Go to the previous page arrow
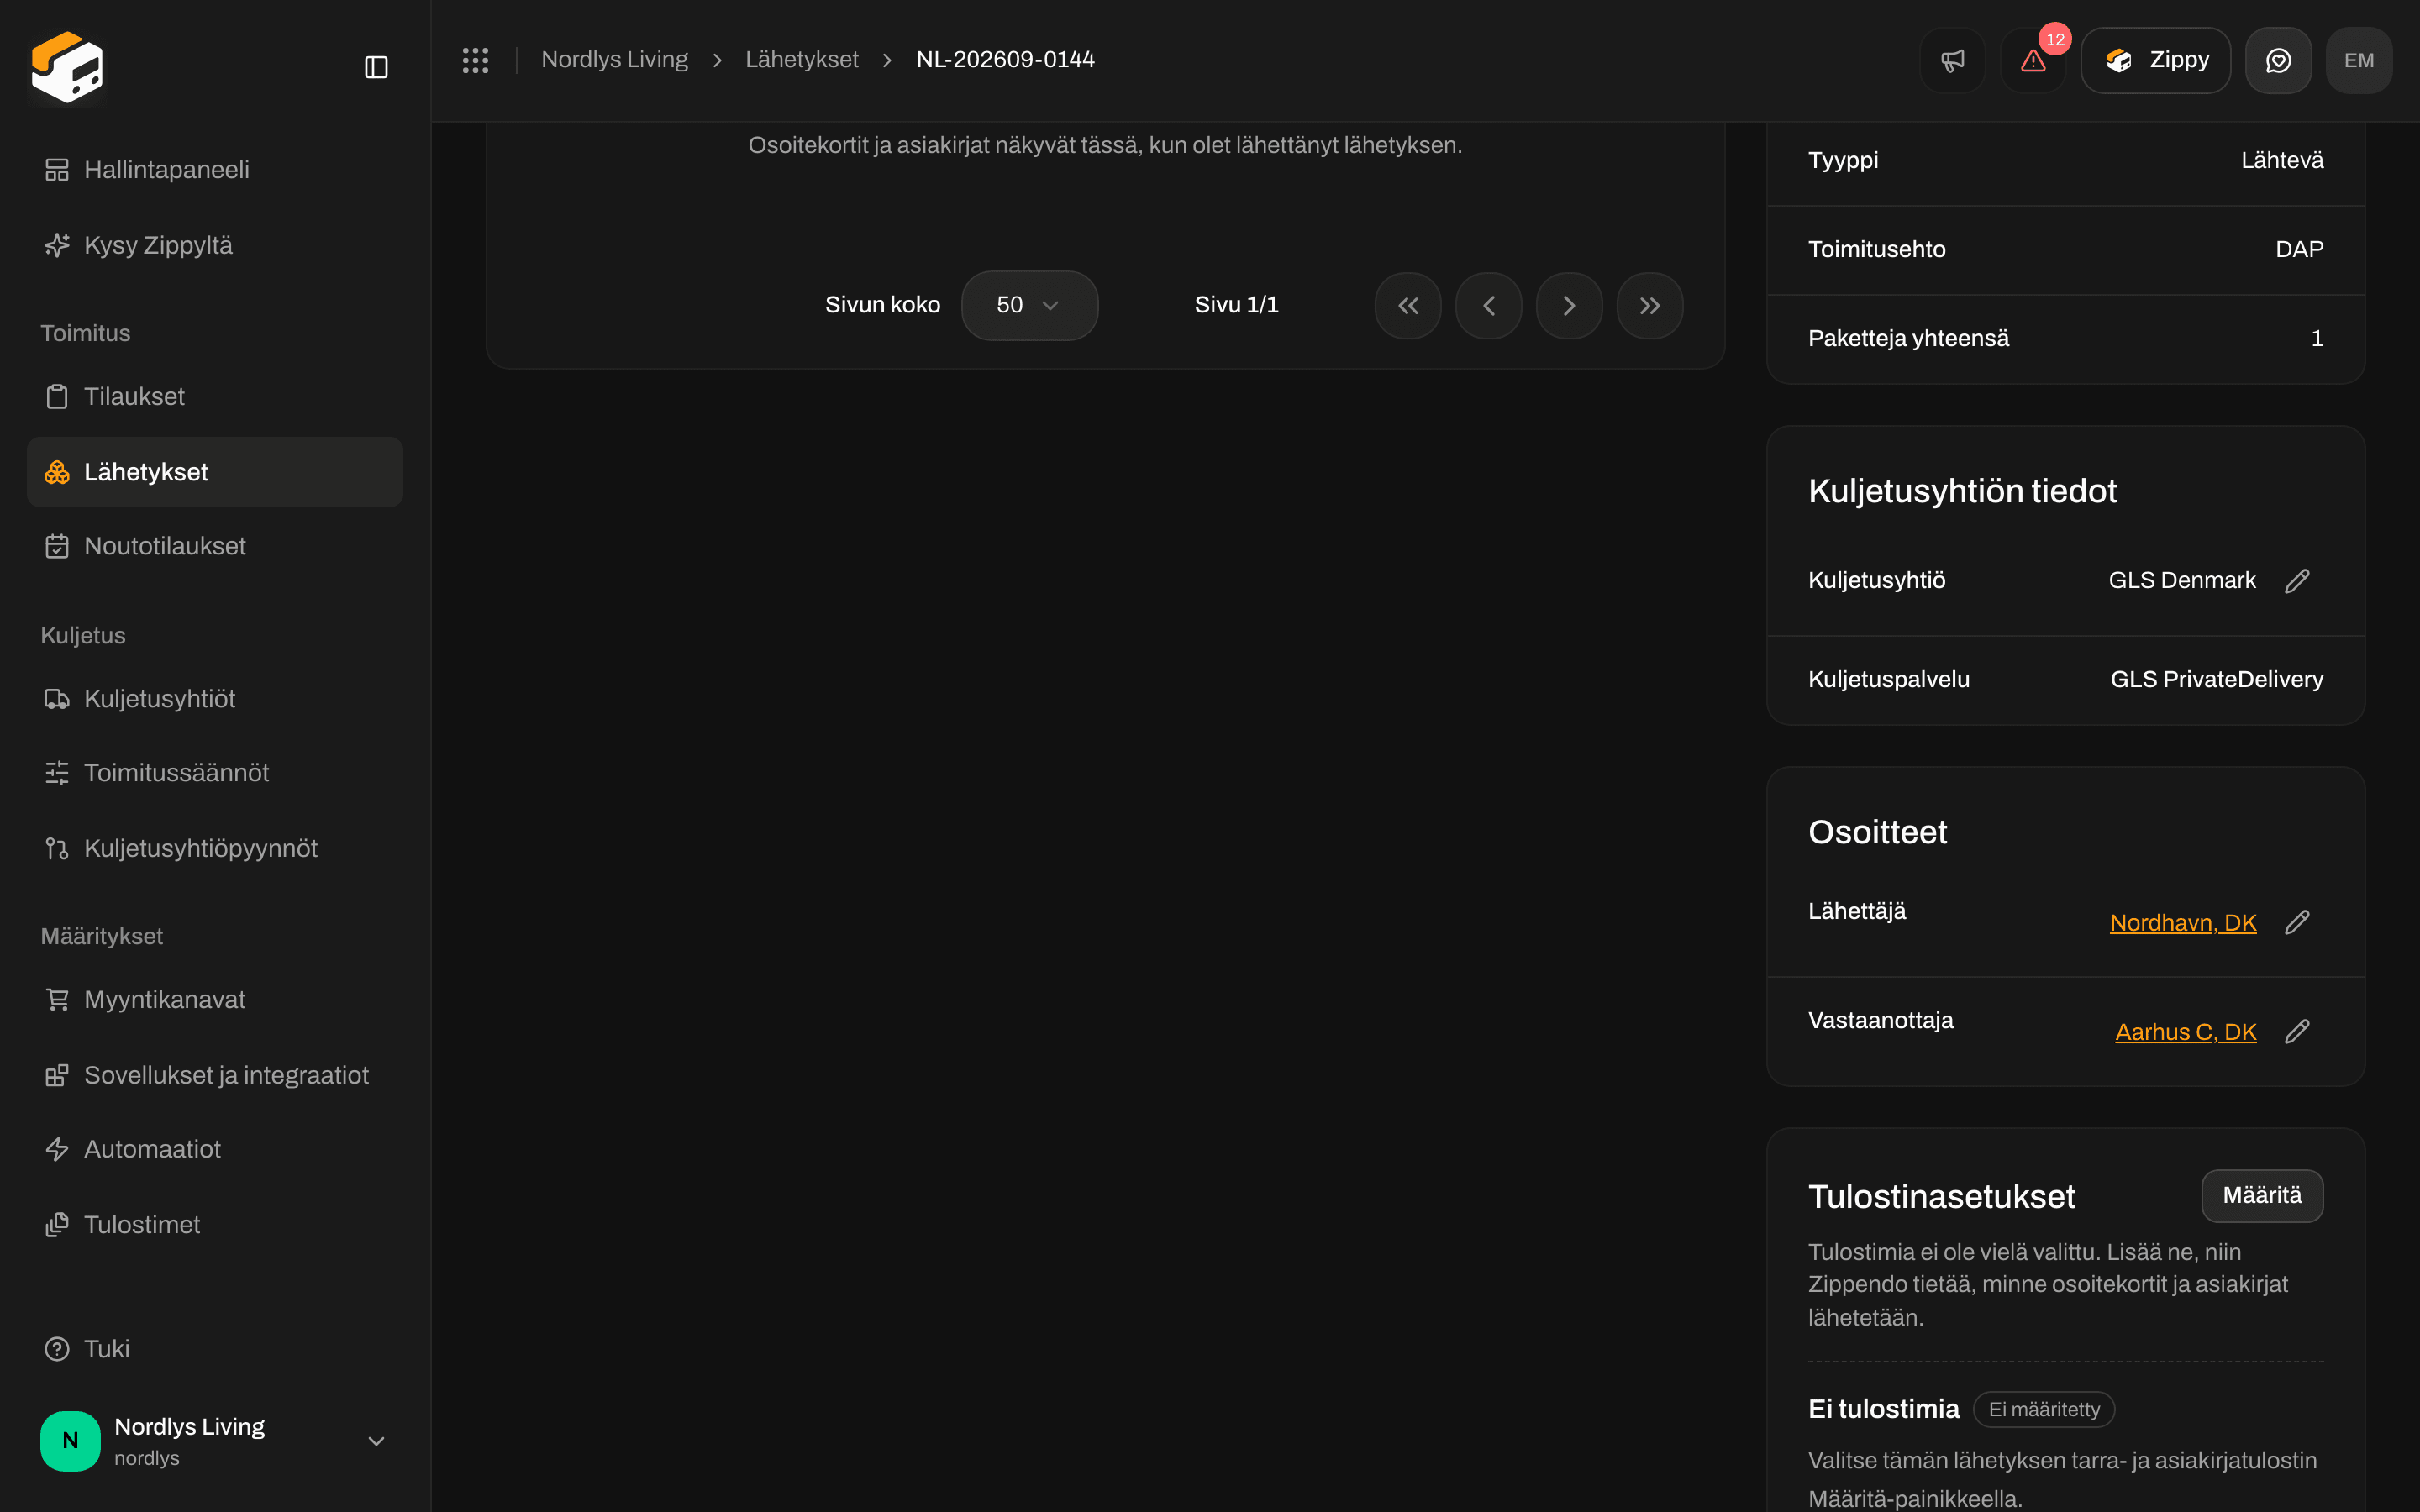 [1489, 305]
